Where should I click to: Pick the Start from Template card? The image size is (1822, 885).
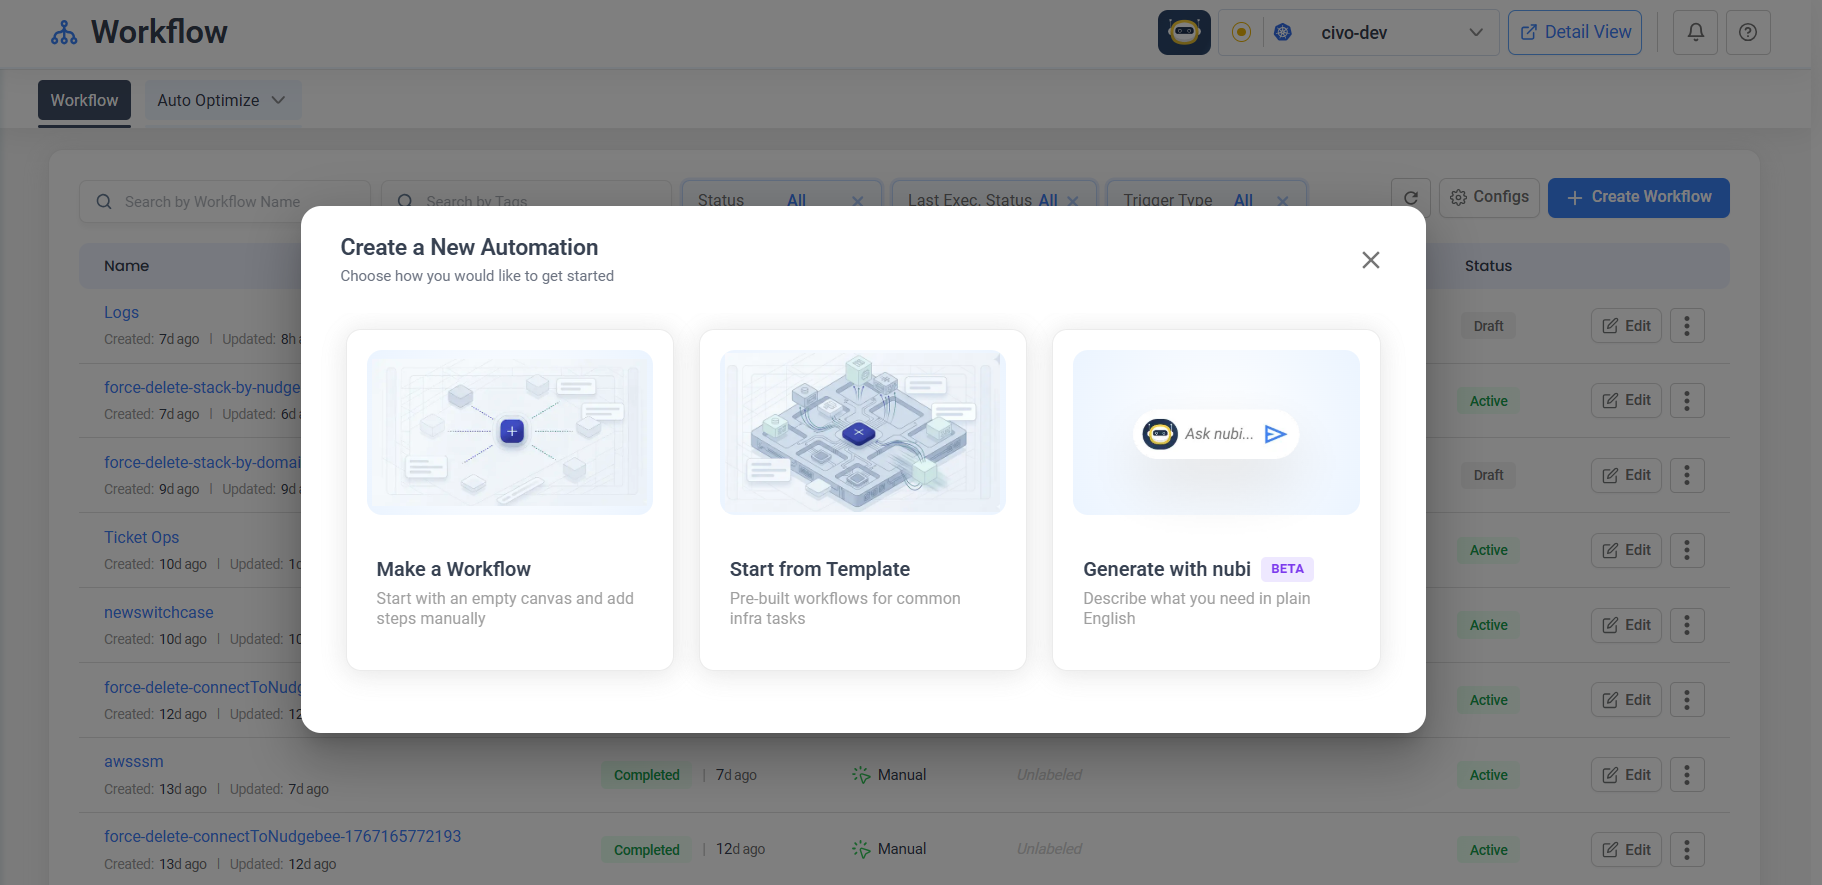[863, 500]
